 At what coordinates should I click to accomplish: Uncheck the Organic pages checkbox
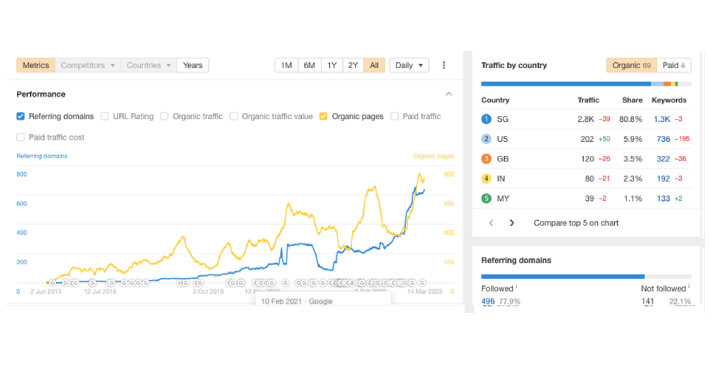[x=323, y=117]
